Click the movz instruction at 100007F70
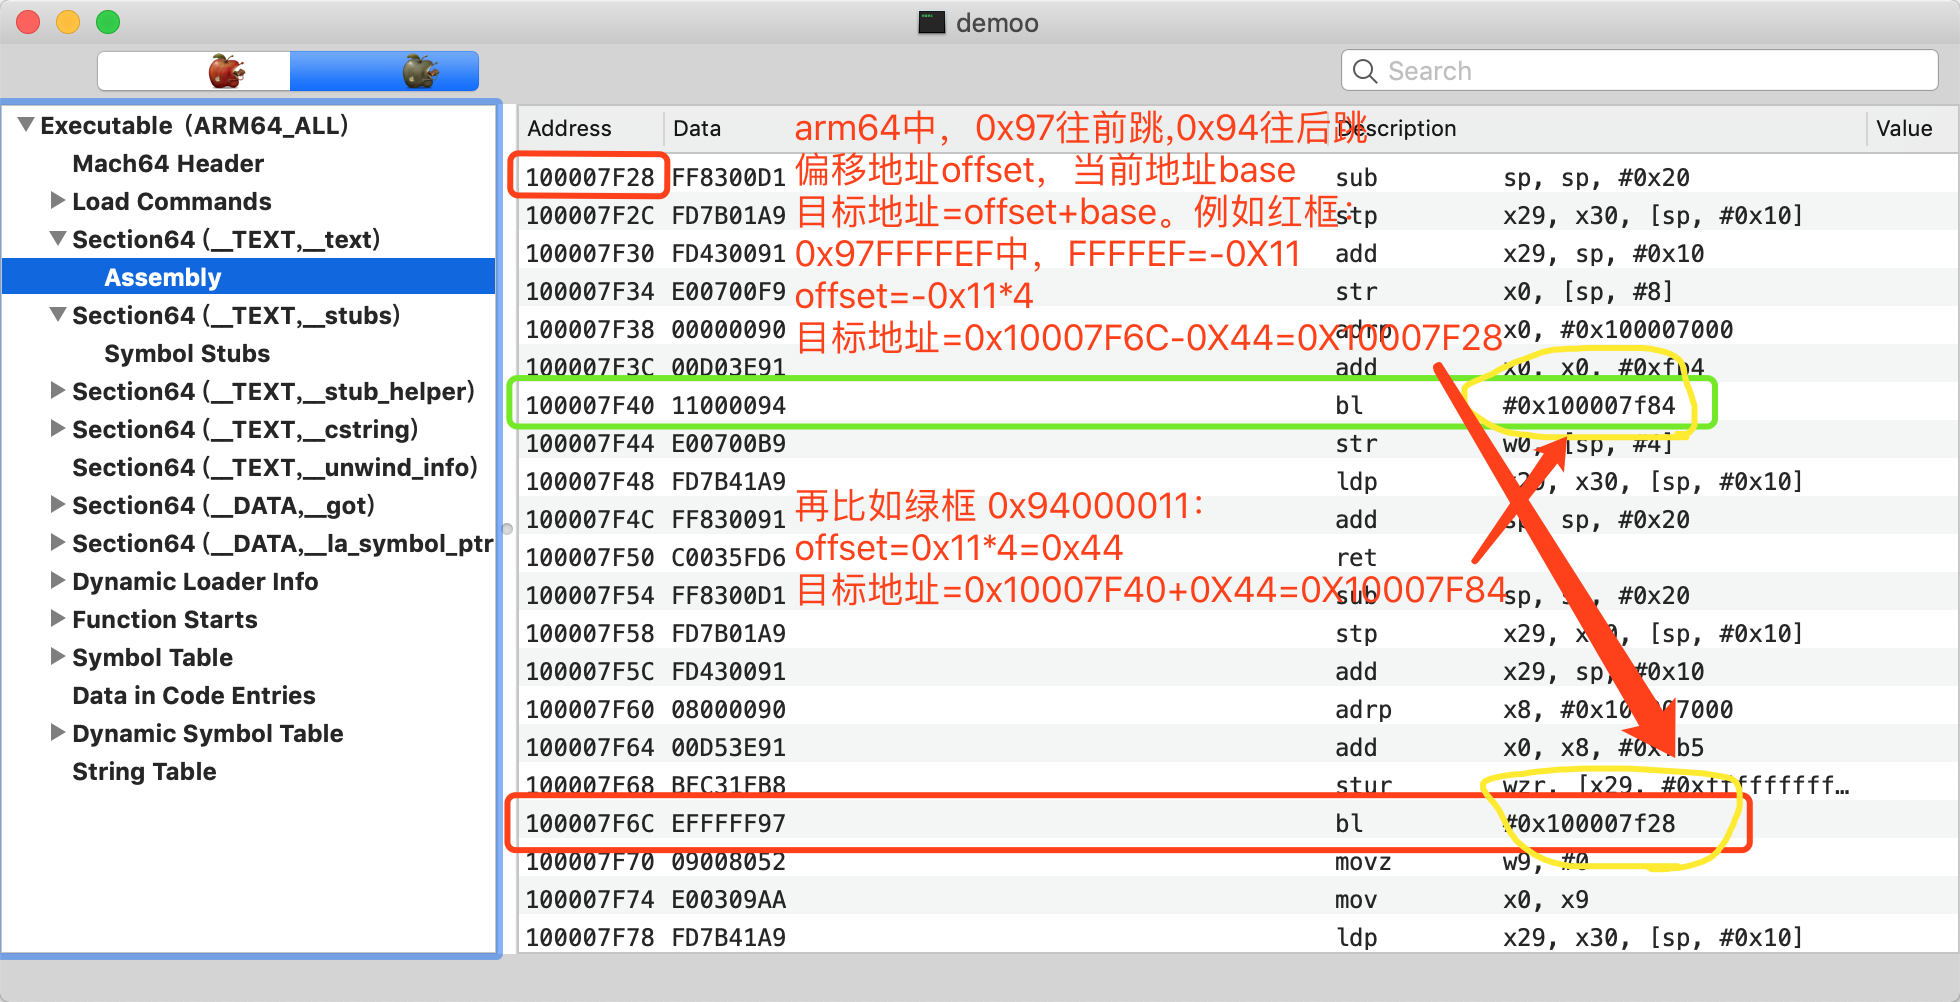Image resolution: width=1960 pixels, height=1002 pixels. (x=1362, y=861)
